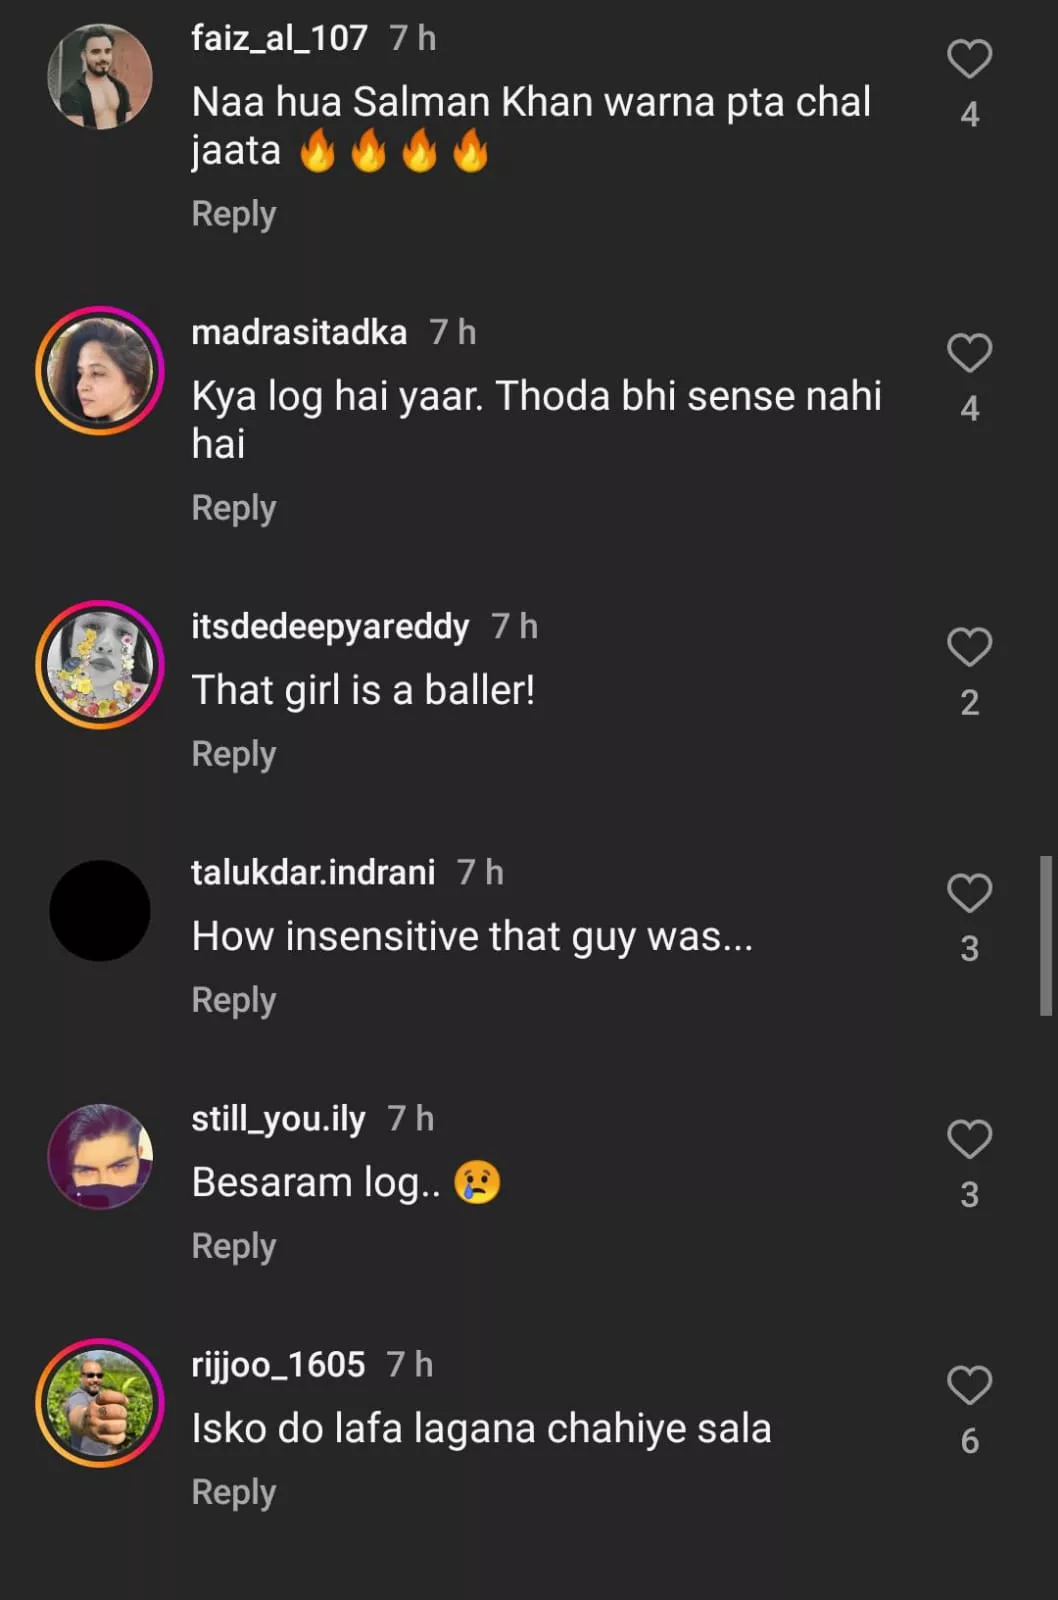
Task: View rijjoo_1605's story avatar
Action: (100, 1402)
